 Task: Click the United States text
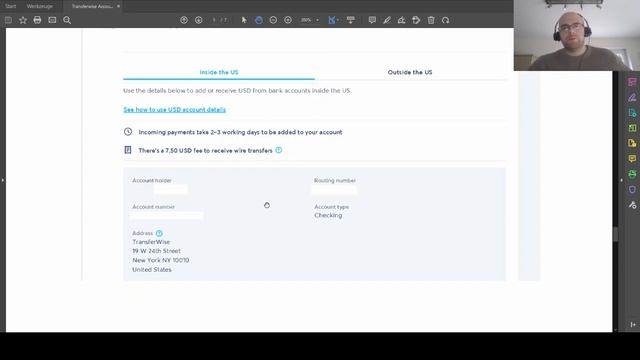[152, 269]
